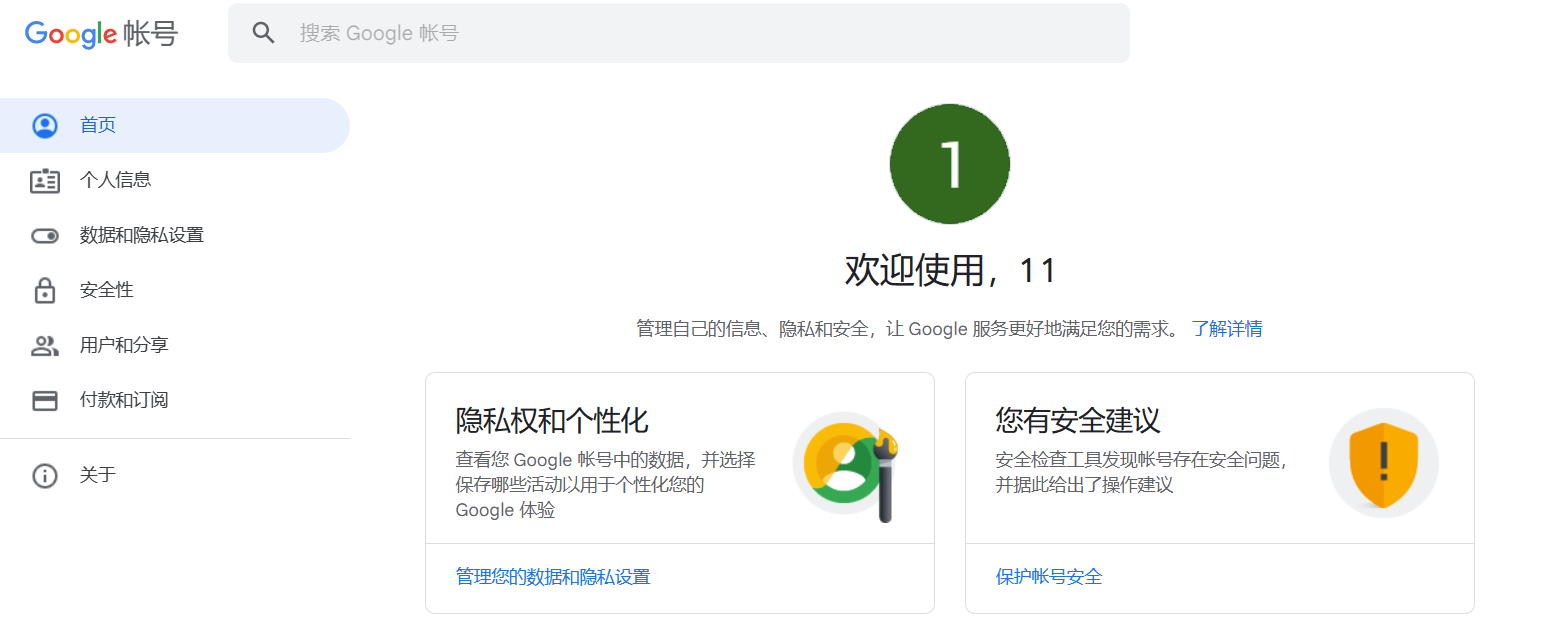
Task: Follow the 了解详情 link
Action: (1227, 329)
